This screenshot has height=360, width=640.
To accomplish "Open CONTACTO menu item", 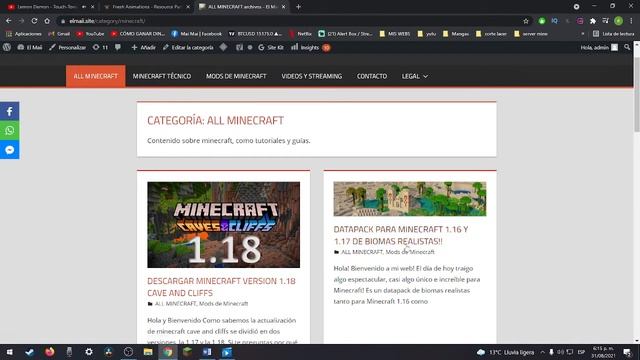I will pyautogui.click(x=371, y=76).
